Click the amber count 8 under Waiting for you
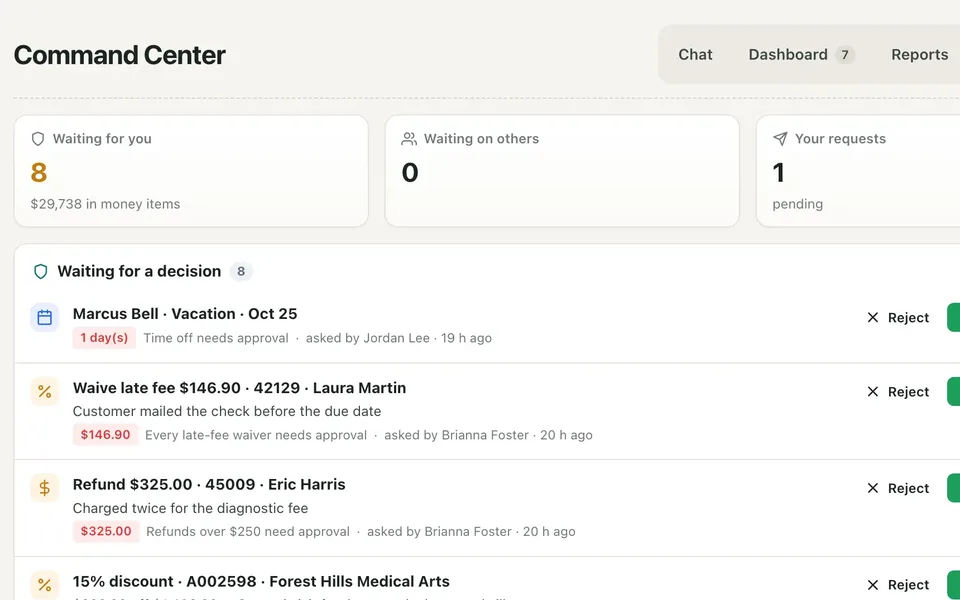The height and width of the screenshot is (600, 960). [x=39, y=172]
